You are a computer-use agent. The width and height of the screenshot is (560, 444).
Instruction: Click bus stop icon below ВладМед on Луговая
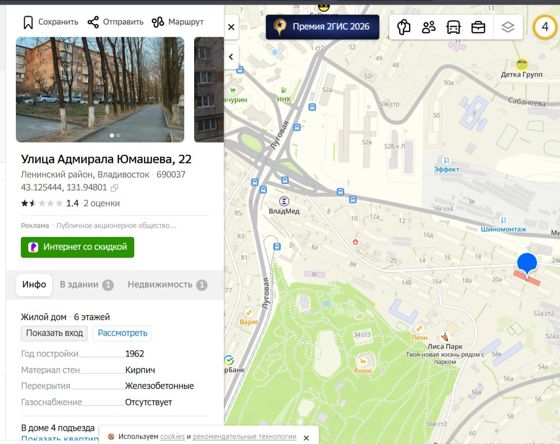coord(277,246)
